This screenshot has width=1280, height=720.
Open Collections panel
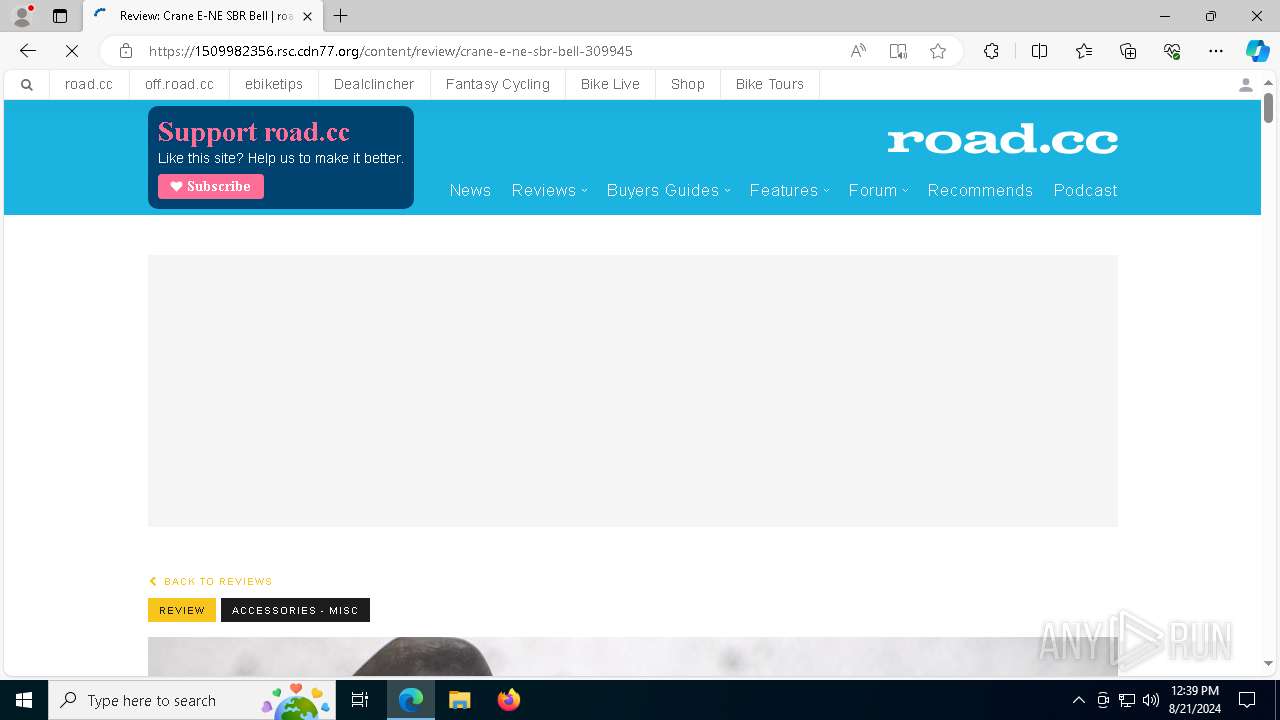pyautogui.click(x=1128, y=51)
